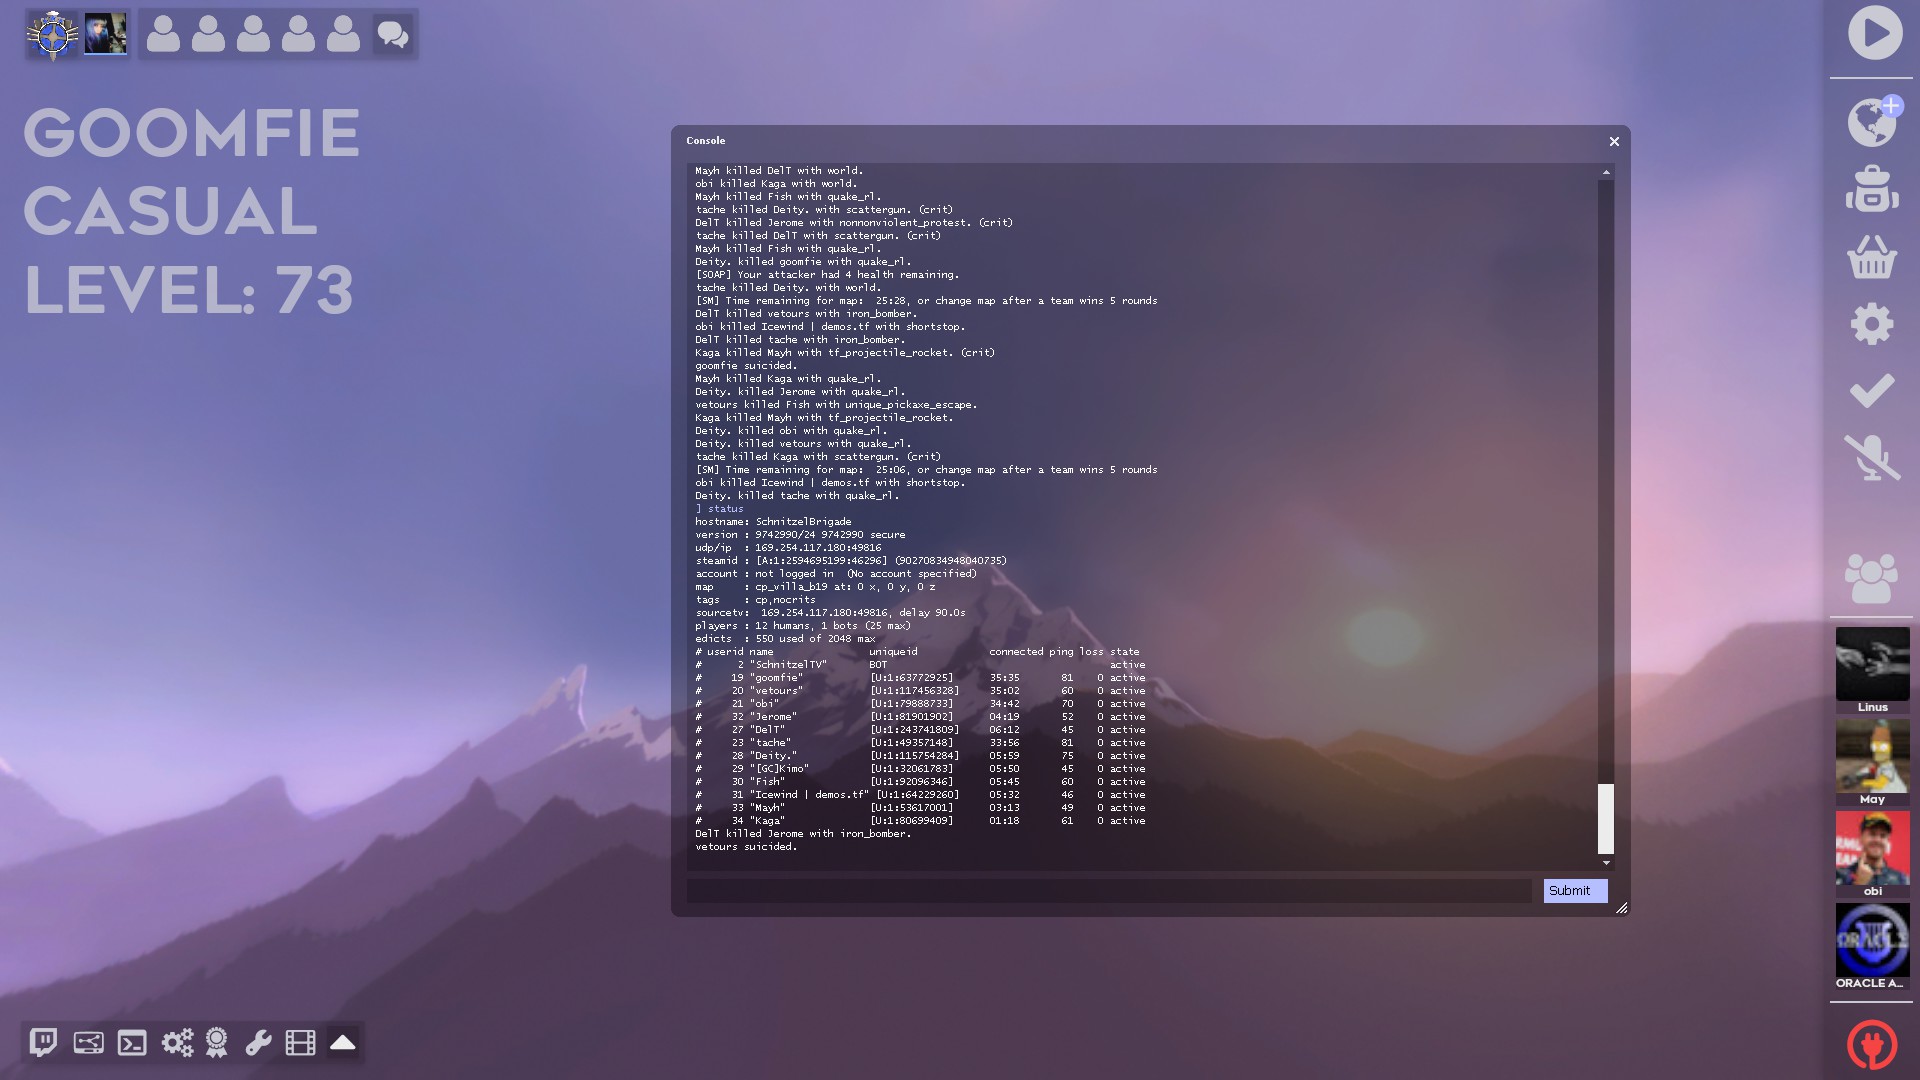Click the wrench tools icon

tap(258, 1043)
